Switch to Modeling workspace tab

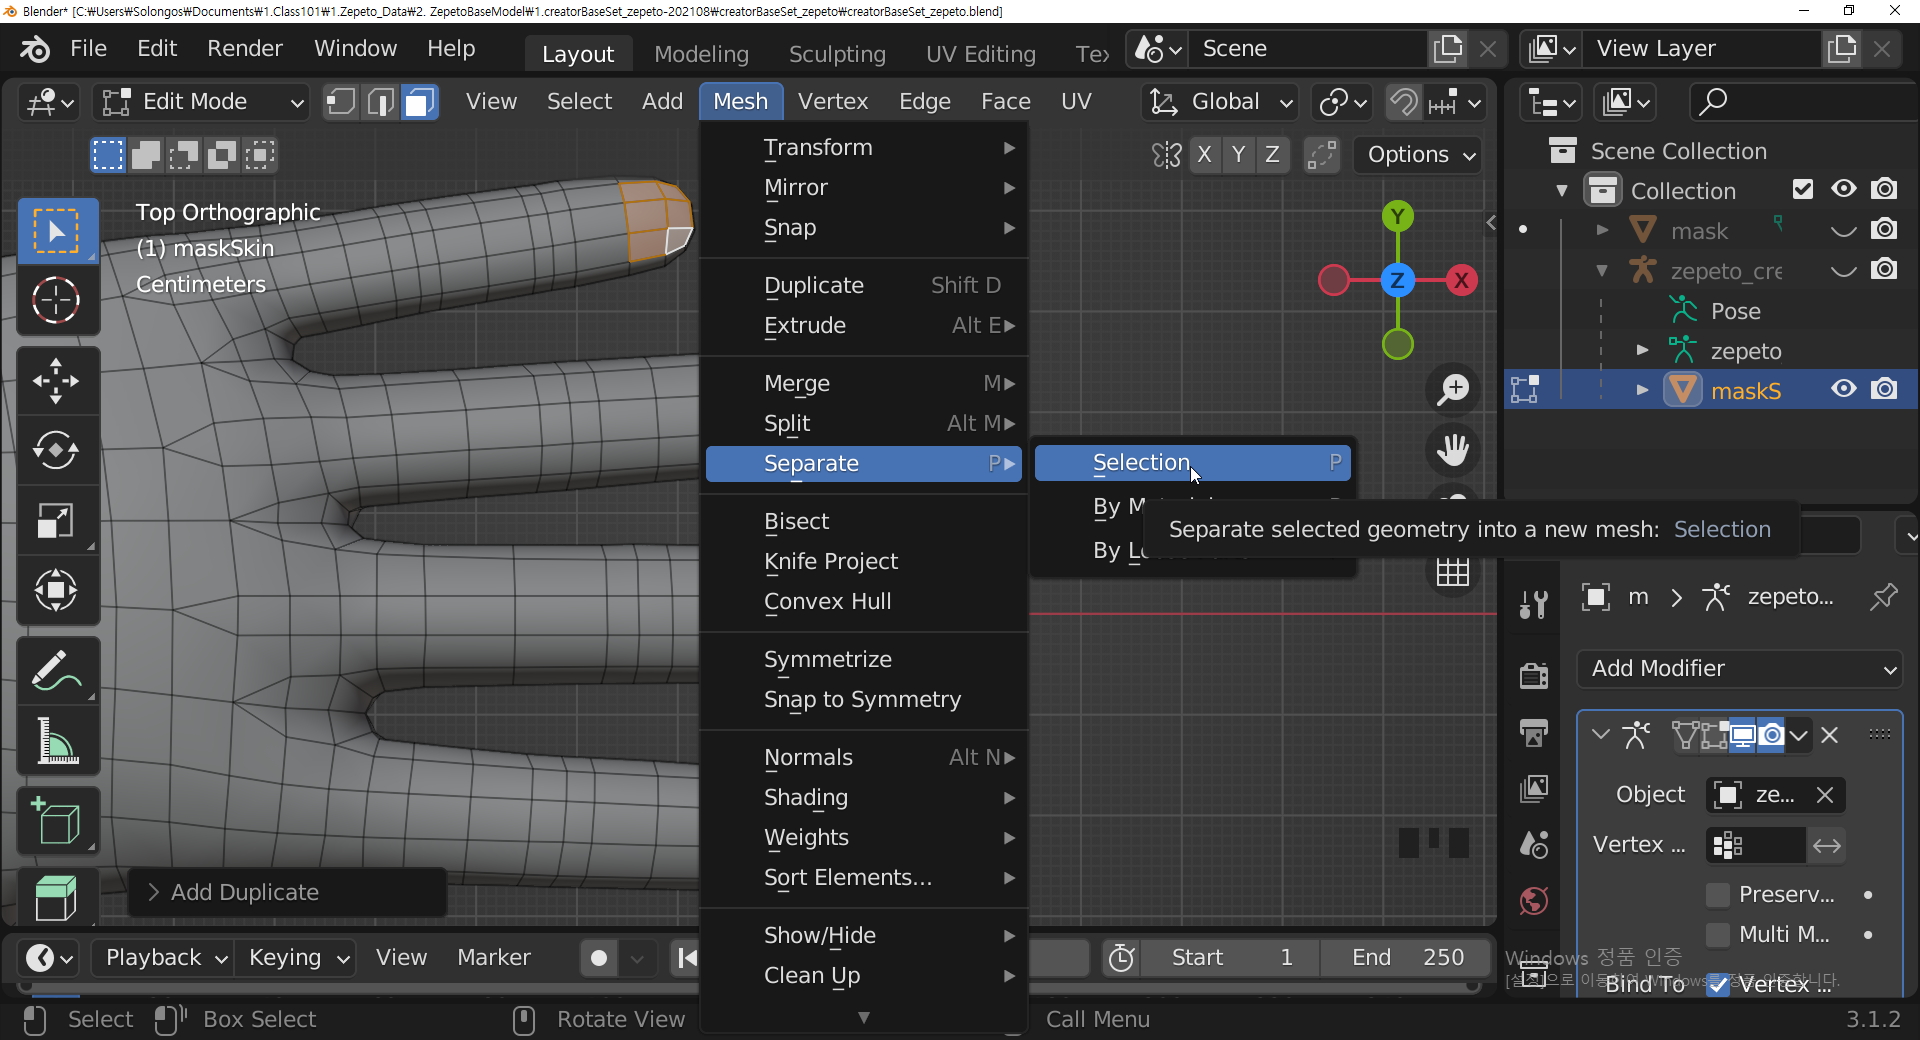pyautogui.click(x=701, y=54)
